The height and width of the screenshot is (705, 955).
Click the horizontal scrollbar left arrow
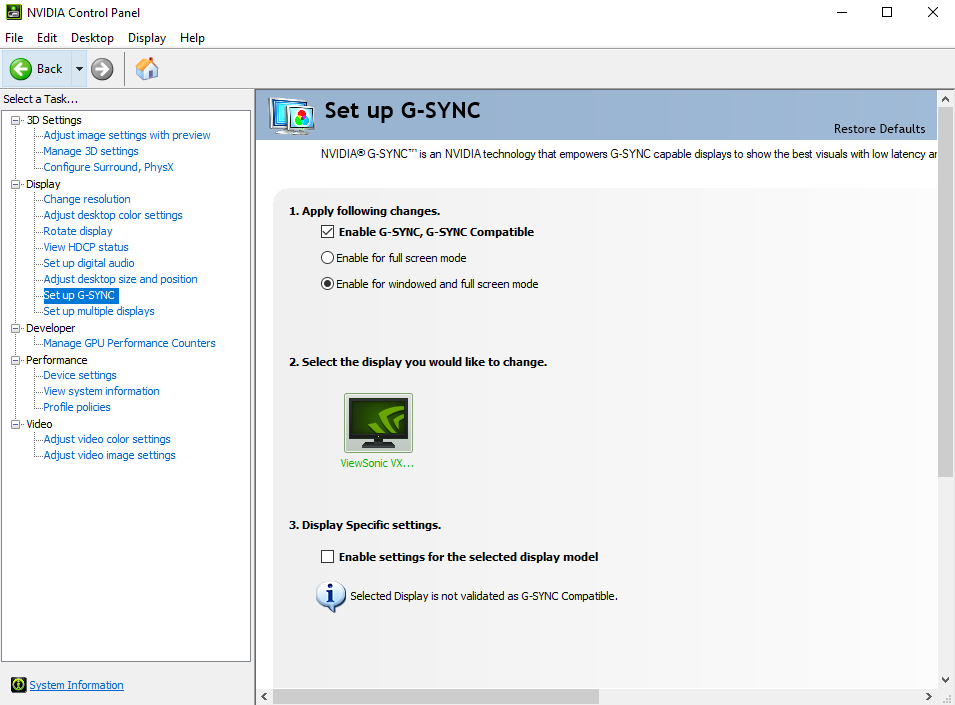[264, 696]
